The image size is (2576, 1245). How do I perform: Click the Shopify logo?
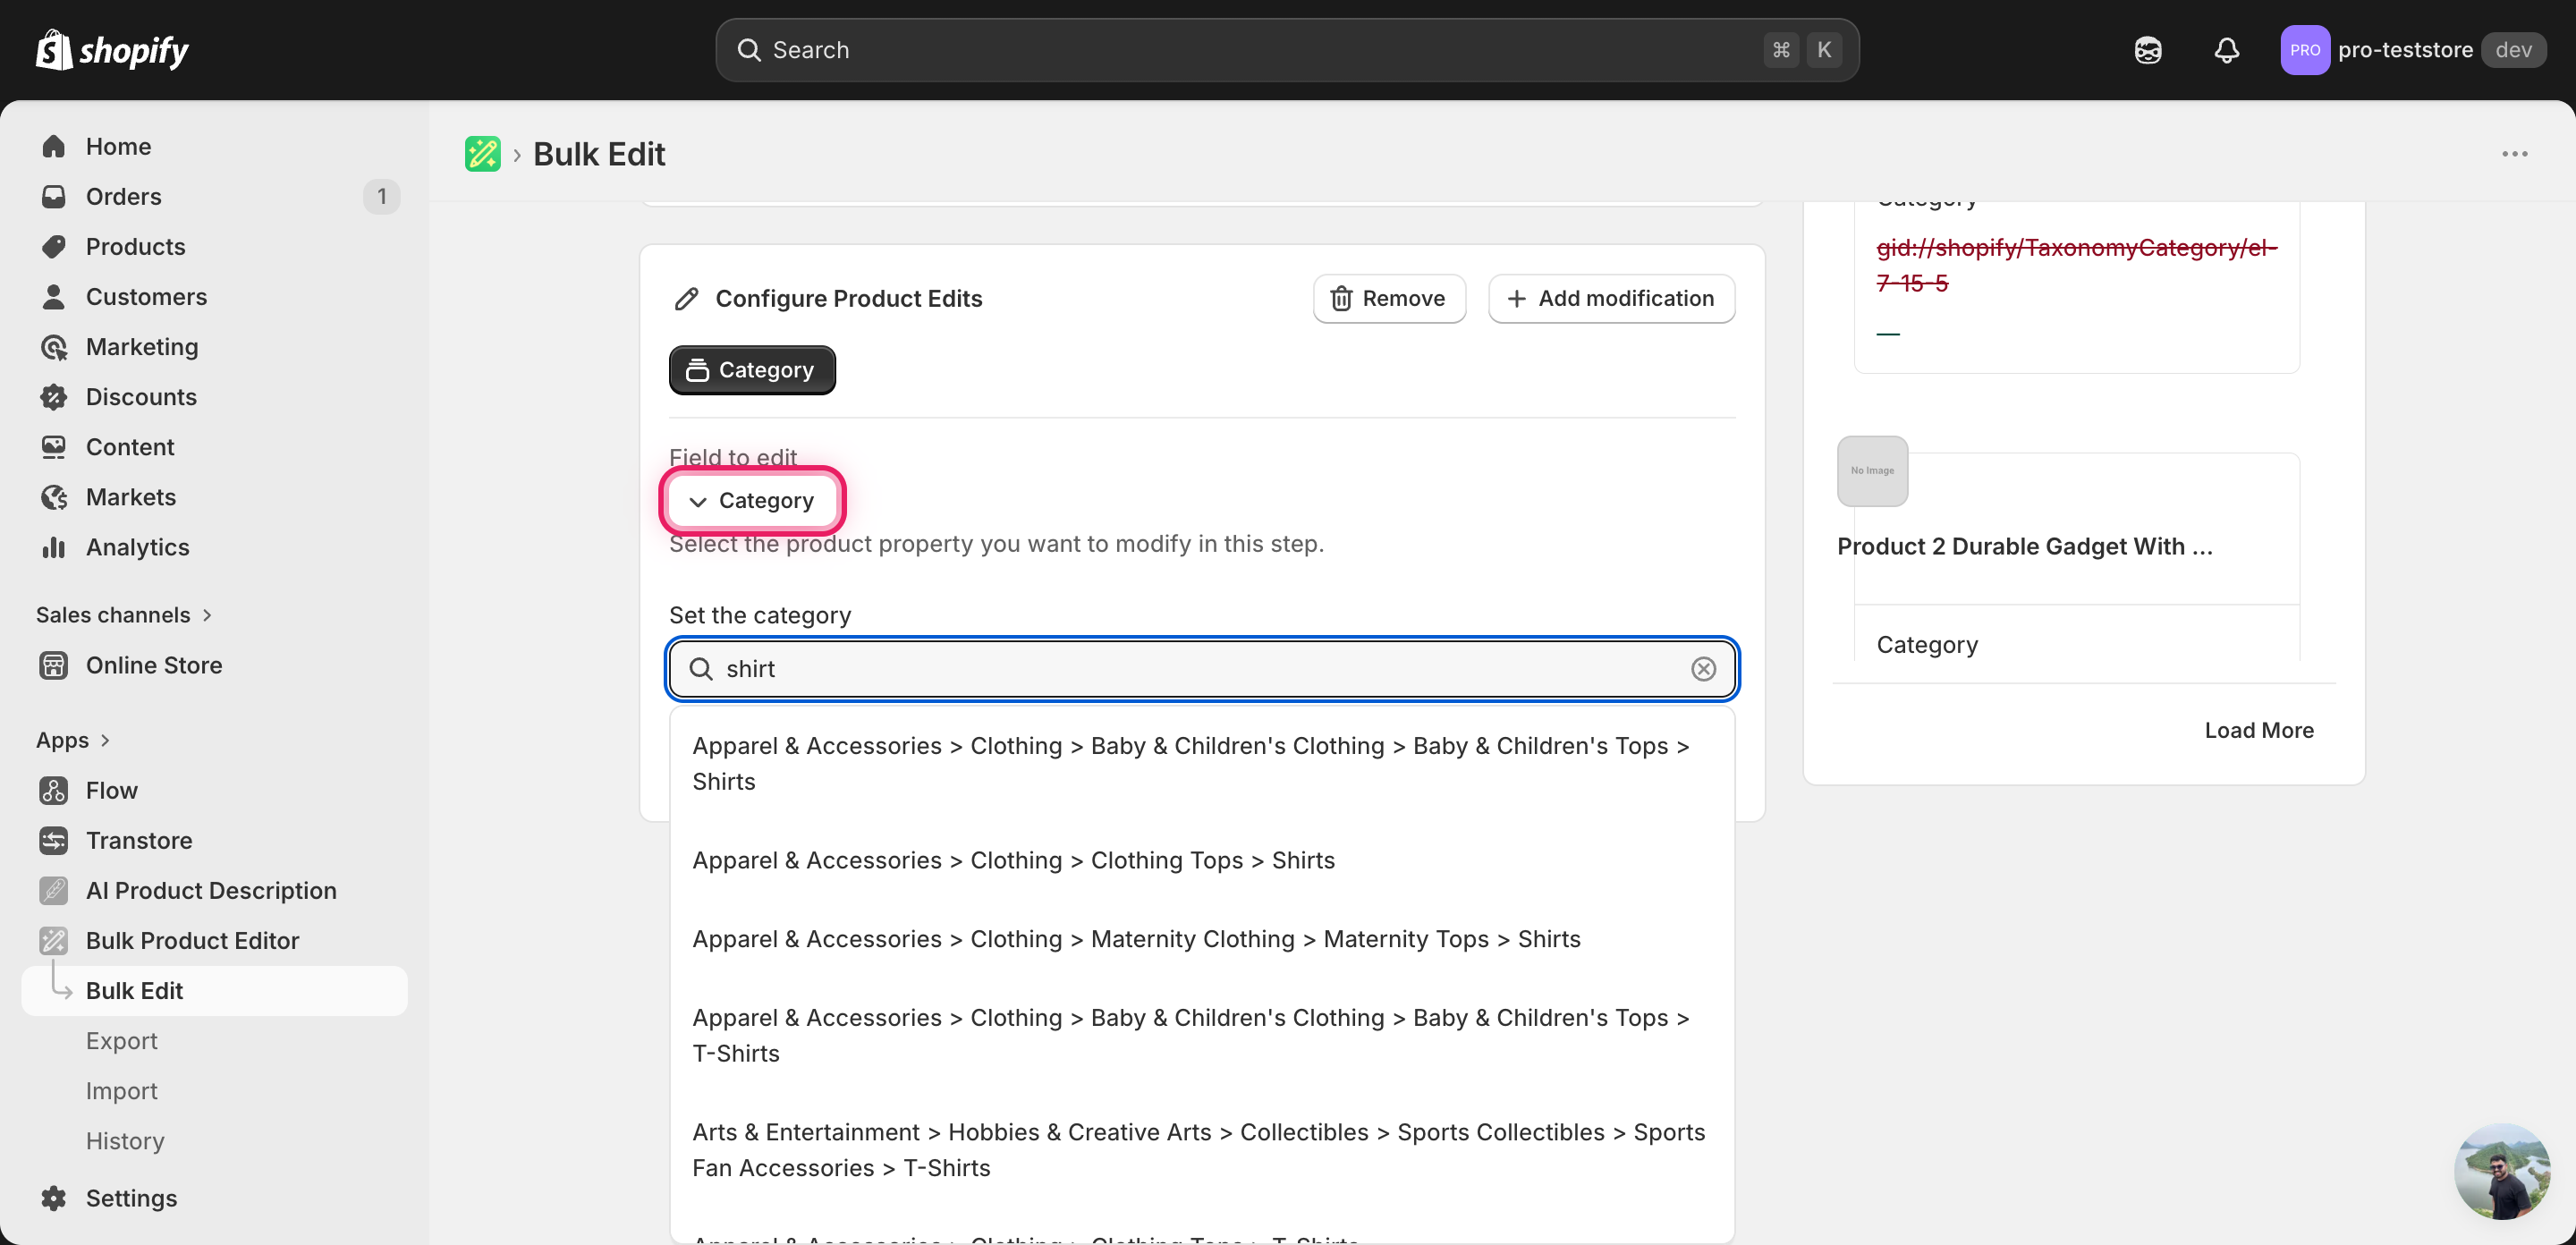point(112,50)
